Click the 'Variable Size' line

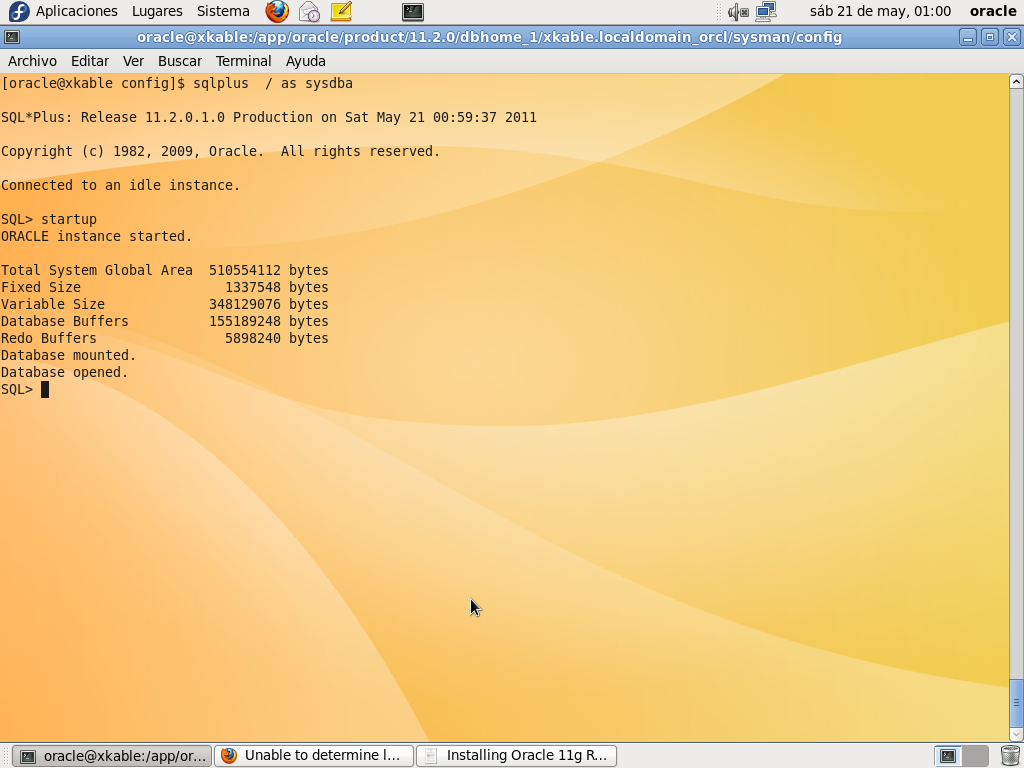tap(165, 304)
